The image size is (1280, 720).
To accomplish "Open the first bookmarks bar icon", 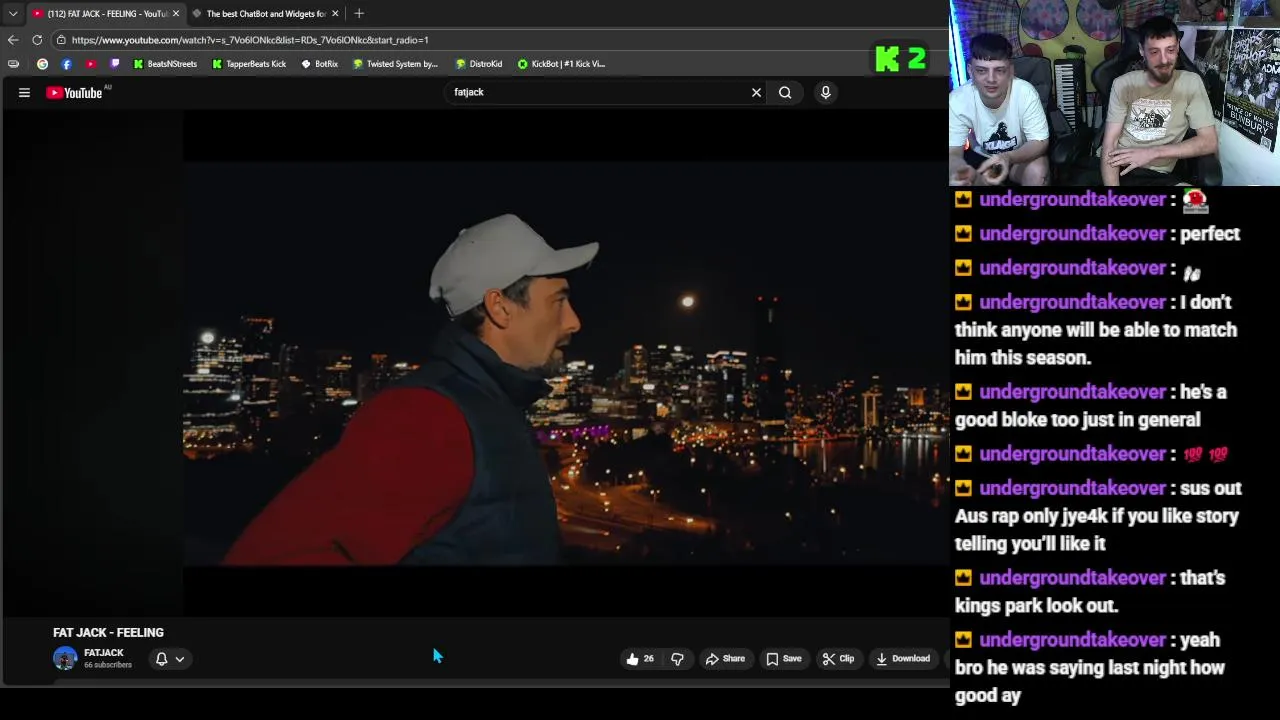I will pyautogui.click(x=13, y=64).
